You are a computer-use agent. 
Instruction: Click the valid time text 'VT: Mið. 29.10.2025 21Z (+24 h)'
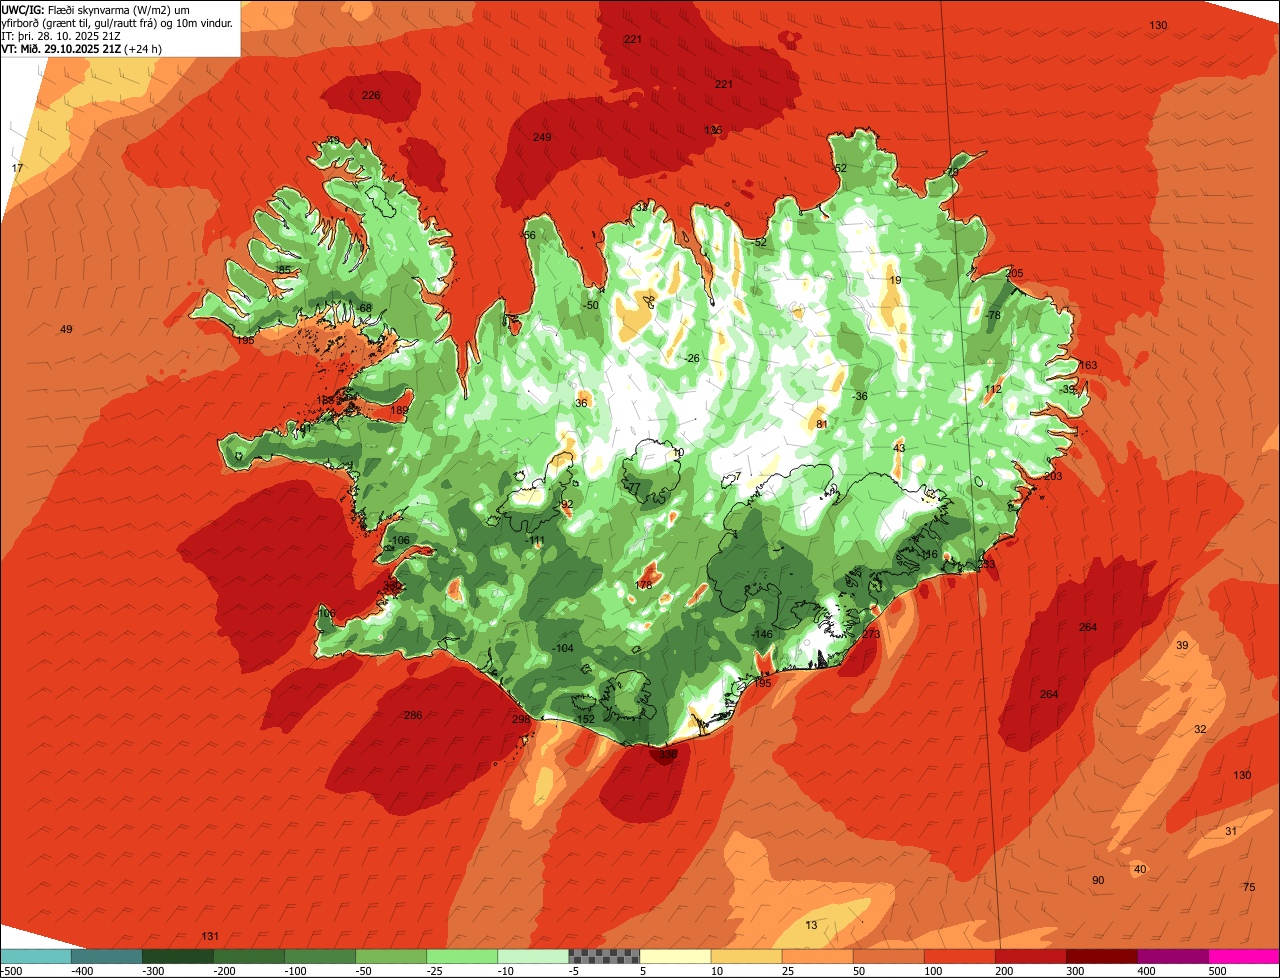pyautogui.click(x=83, y=48)
